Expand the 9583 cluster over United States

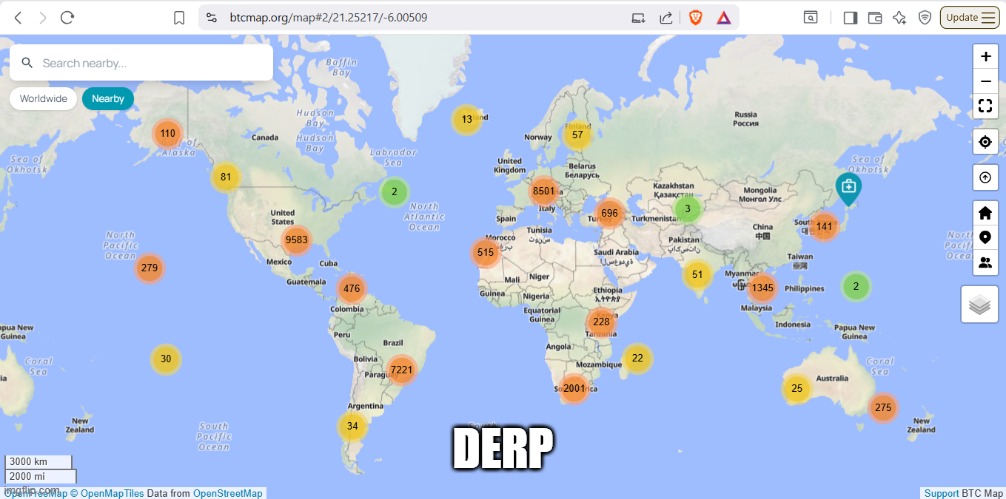click(296, 240)
